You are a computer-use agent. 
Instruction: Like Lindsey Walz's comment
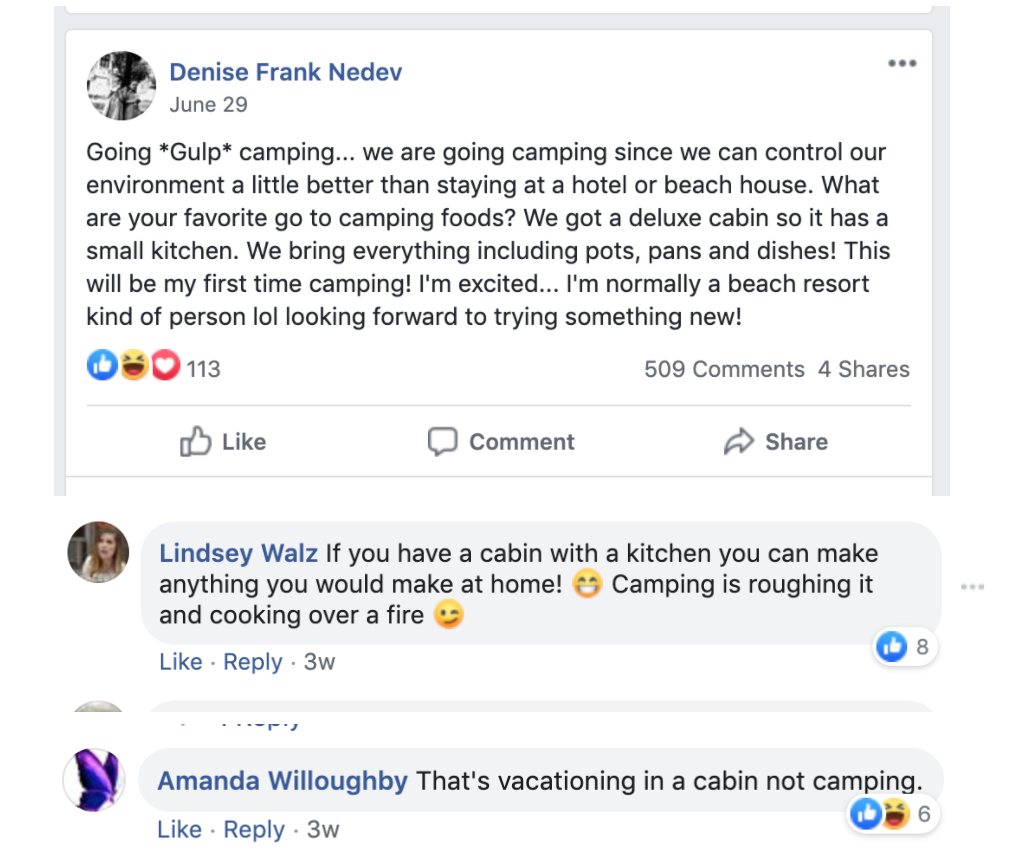pos(180,662)
